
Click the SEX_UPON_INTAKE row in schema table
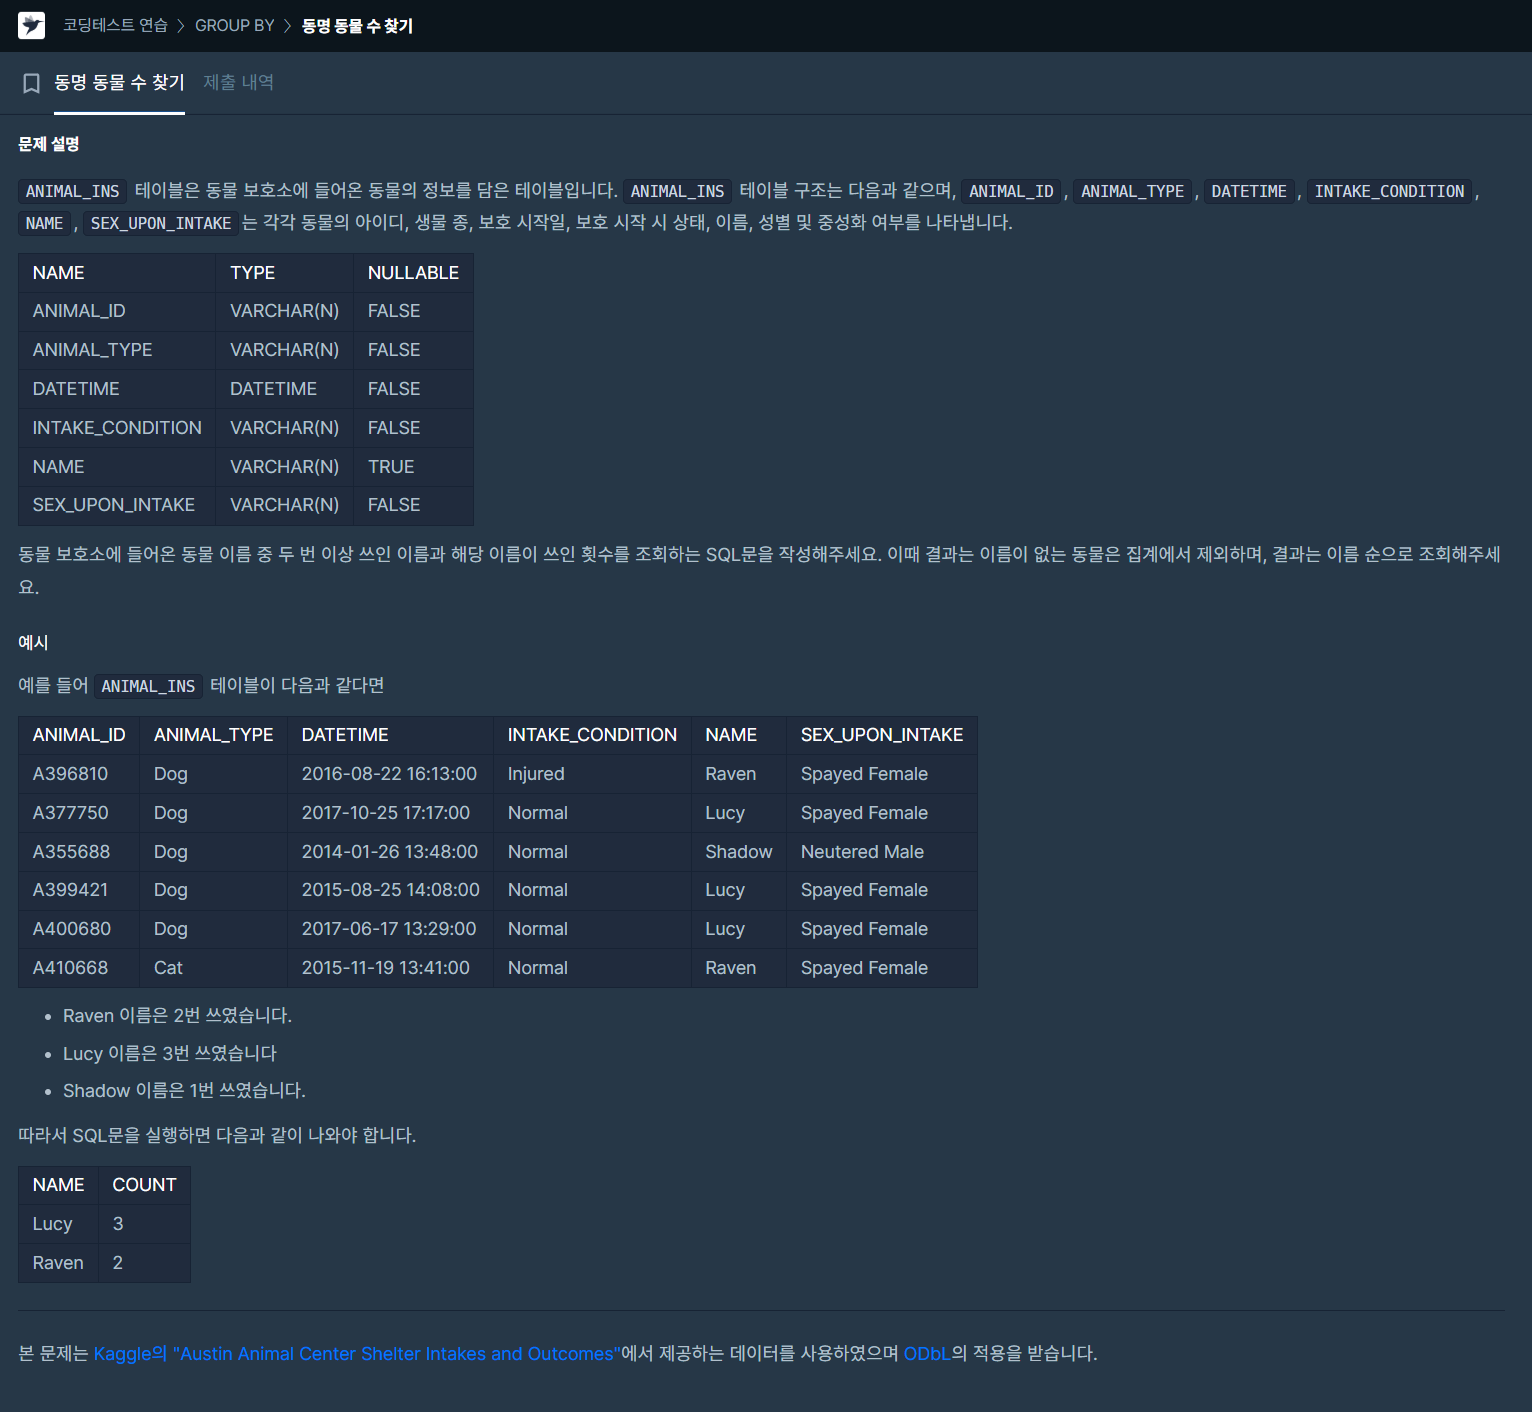pos(245,505)
